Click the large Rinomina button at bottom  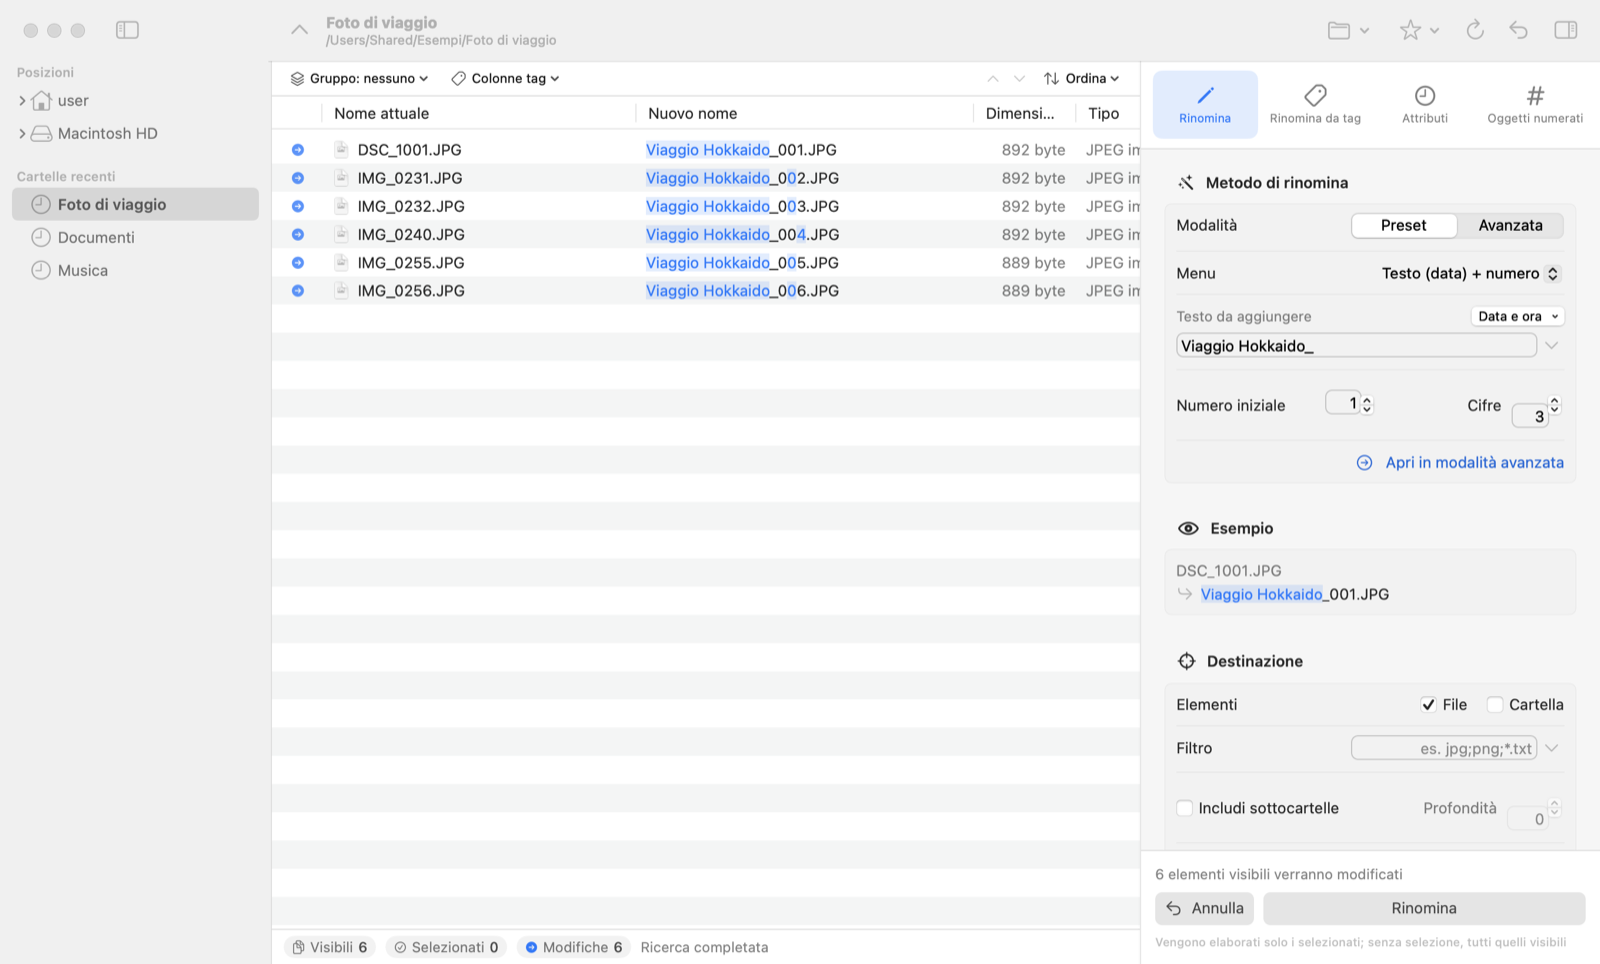(x=1424, y=908)
